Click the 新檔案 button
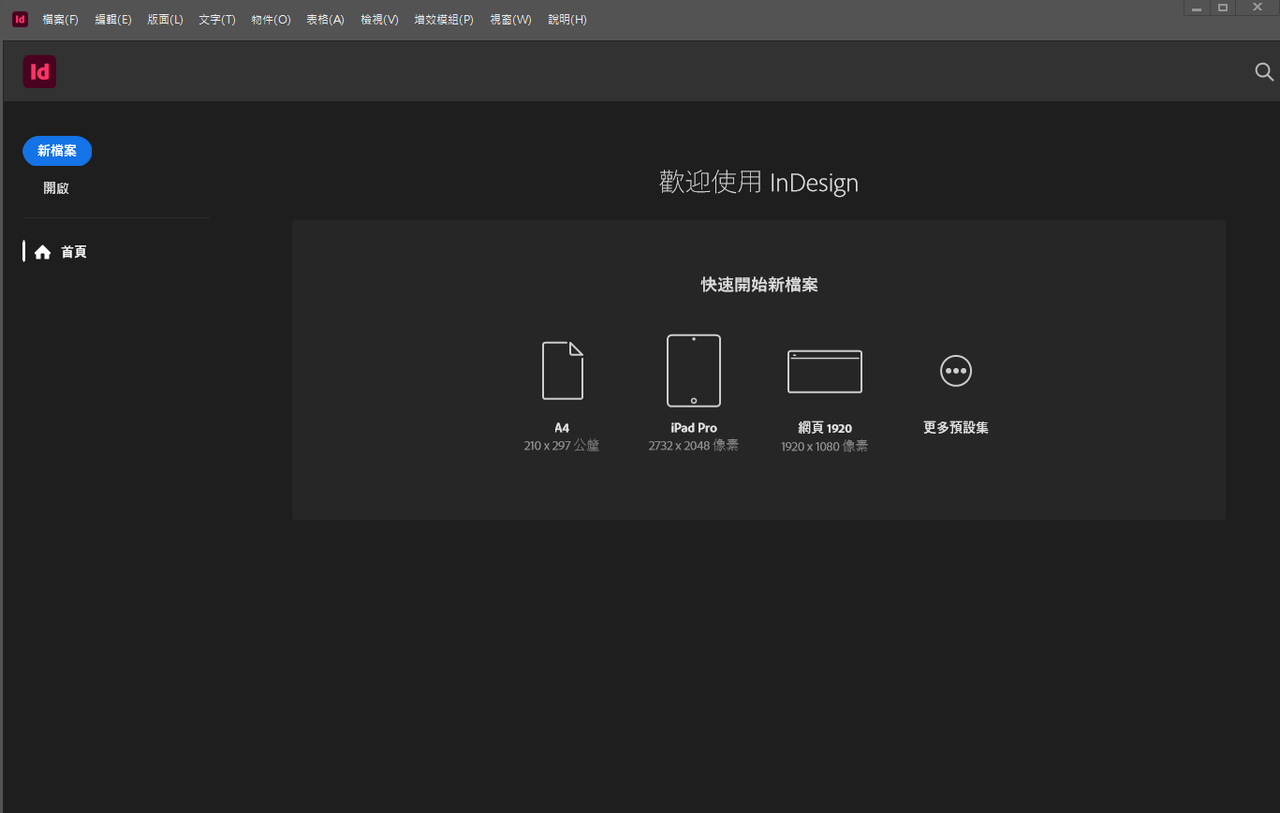Screen dimensions: 1280x813 coord(57,151)
